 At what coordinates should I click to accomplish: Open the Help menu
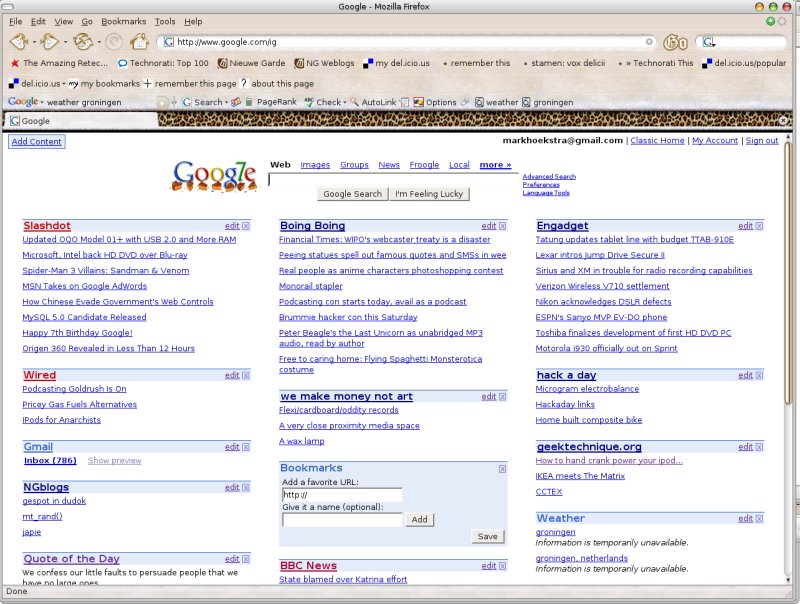click(x=193, y=21)
